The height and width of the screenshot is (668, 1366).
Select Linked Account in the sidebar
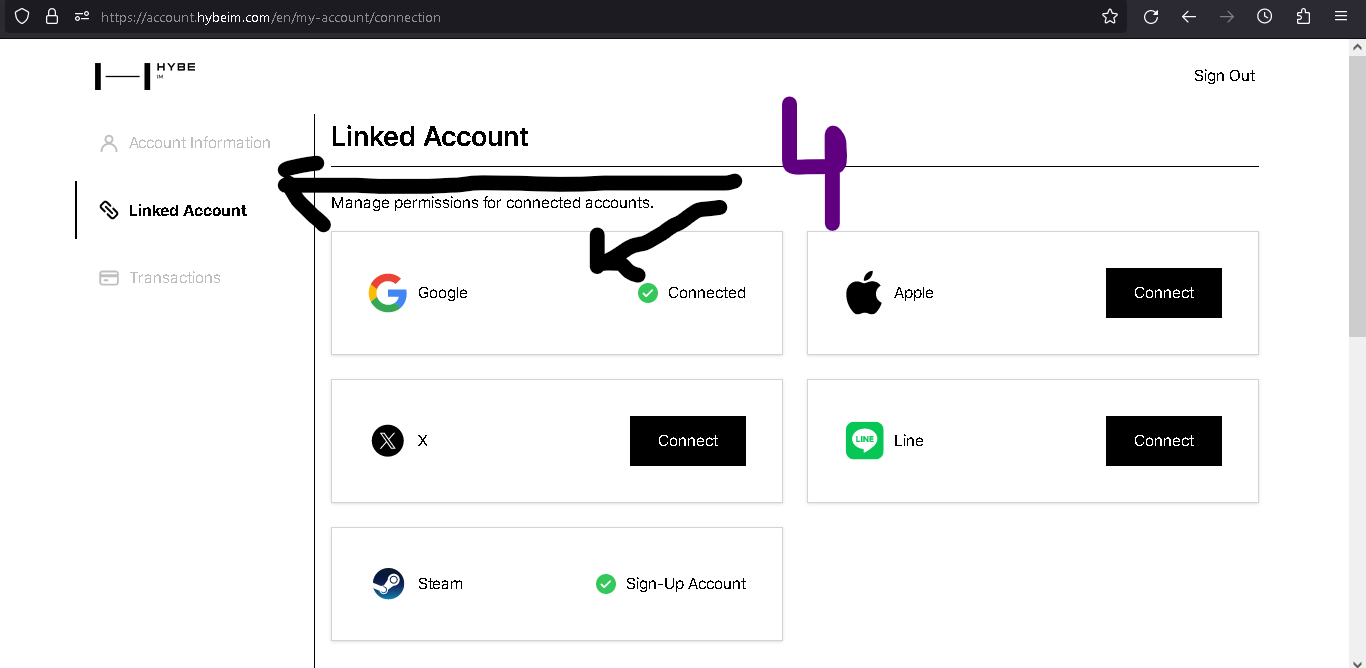tap(187, 211)
